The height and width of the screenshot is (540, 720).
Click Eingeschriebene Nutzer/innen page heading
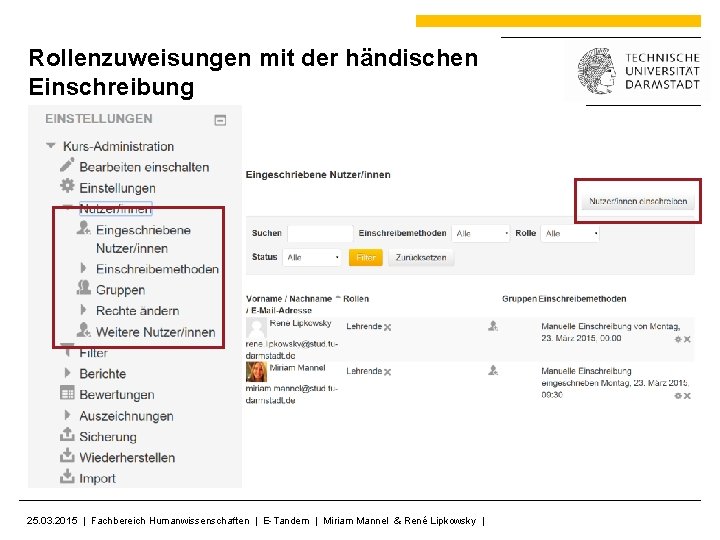click(318, 174)
